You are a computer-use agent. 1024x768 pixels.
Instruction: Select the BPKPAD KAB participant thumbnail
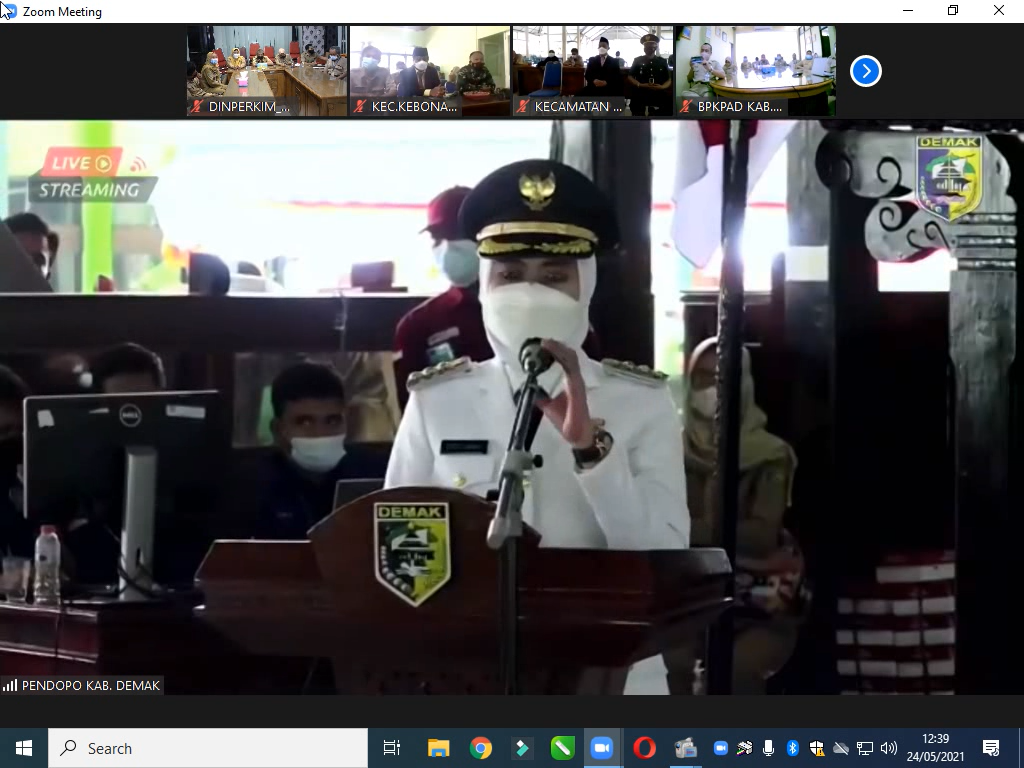tap(756, 71)
